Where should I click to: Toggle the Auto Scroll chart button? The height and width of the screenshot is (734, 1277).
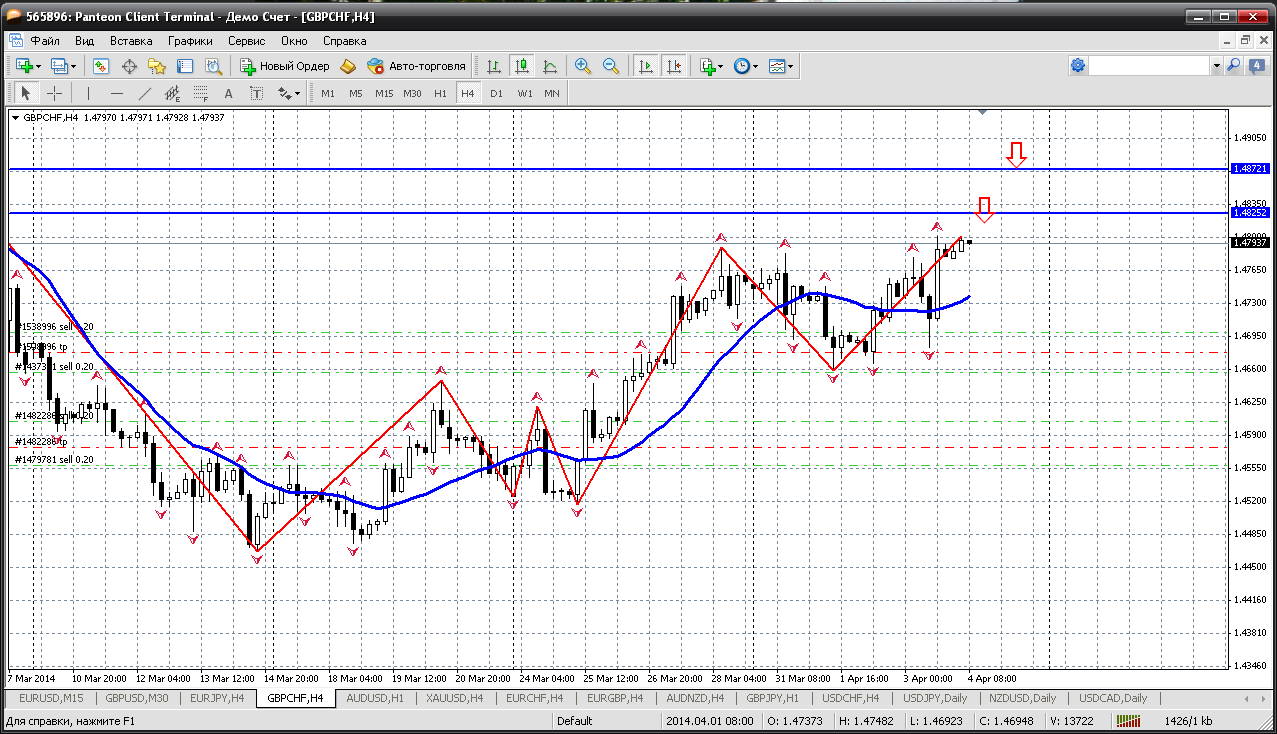646,66
